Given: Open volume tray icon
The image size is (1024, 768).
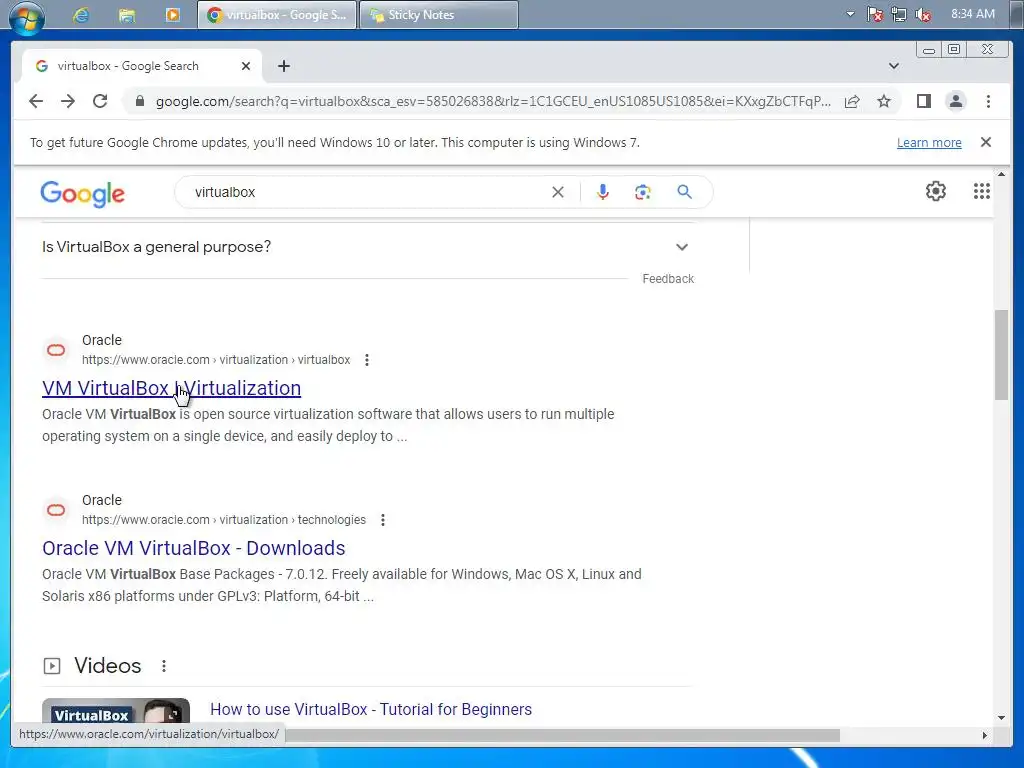Looking at the screenshot, I should tap(923, 14).
